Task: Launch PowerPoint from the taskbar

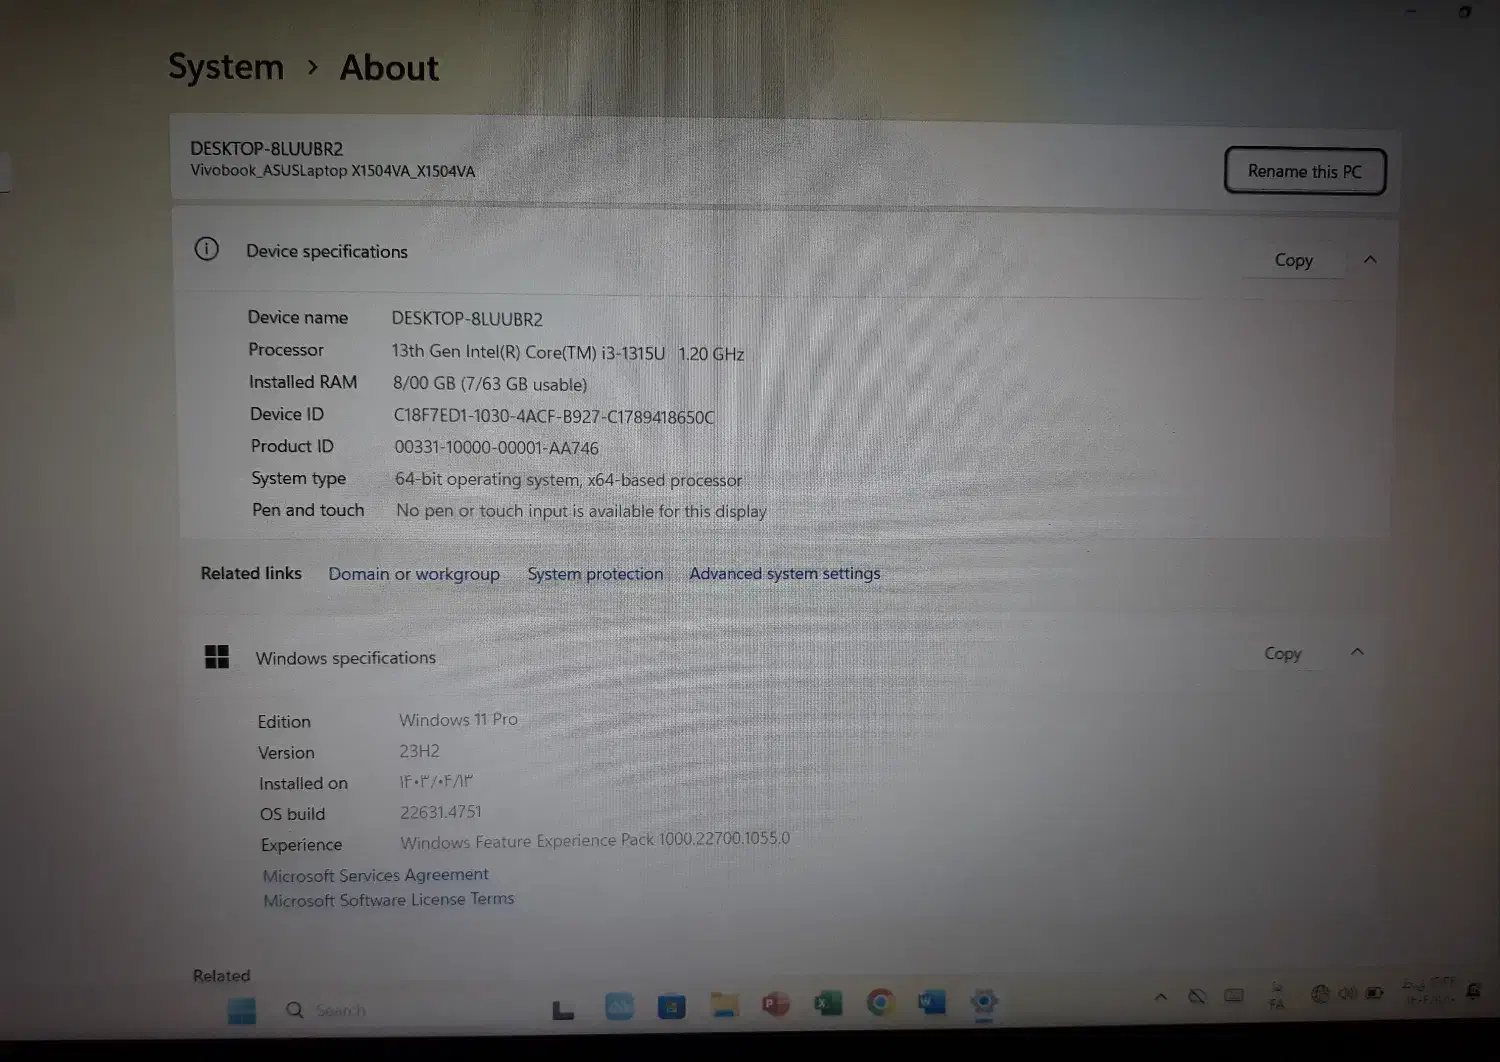Action: tap(776, 1003)
